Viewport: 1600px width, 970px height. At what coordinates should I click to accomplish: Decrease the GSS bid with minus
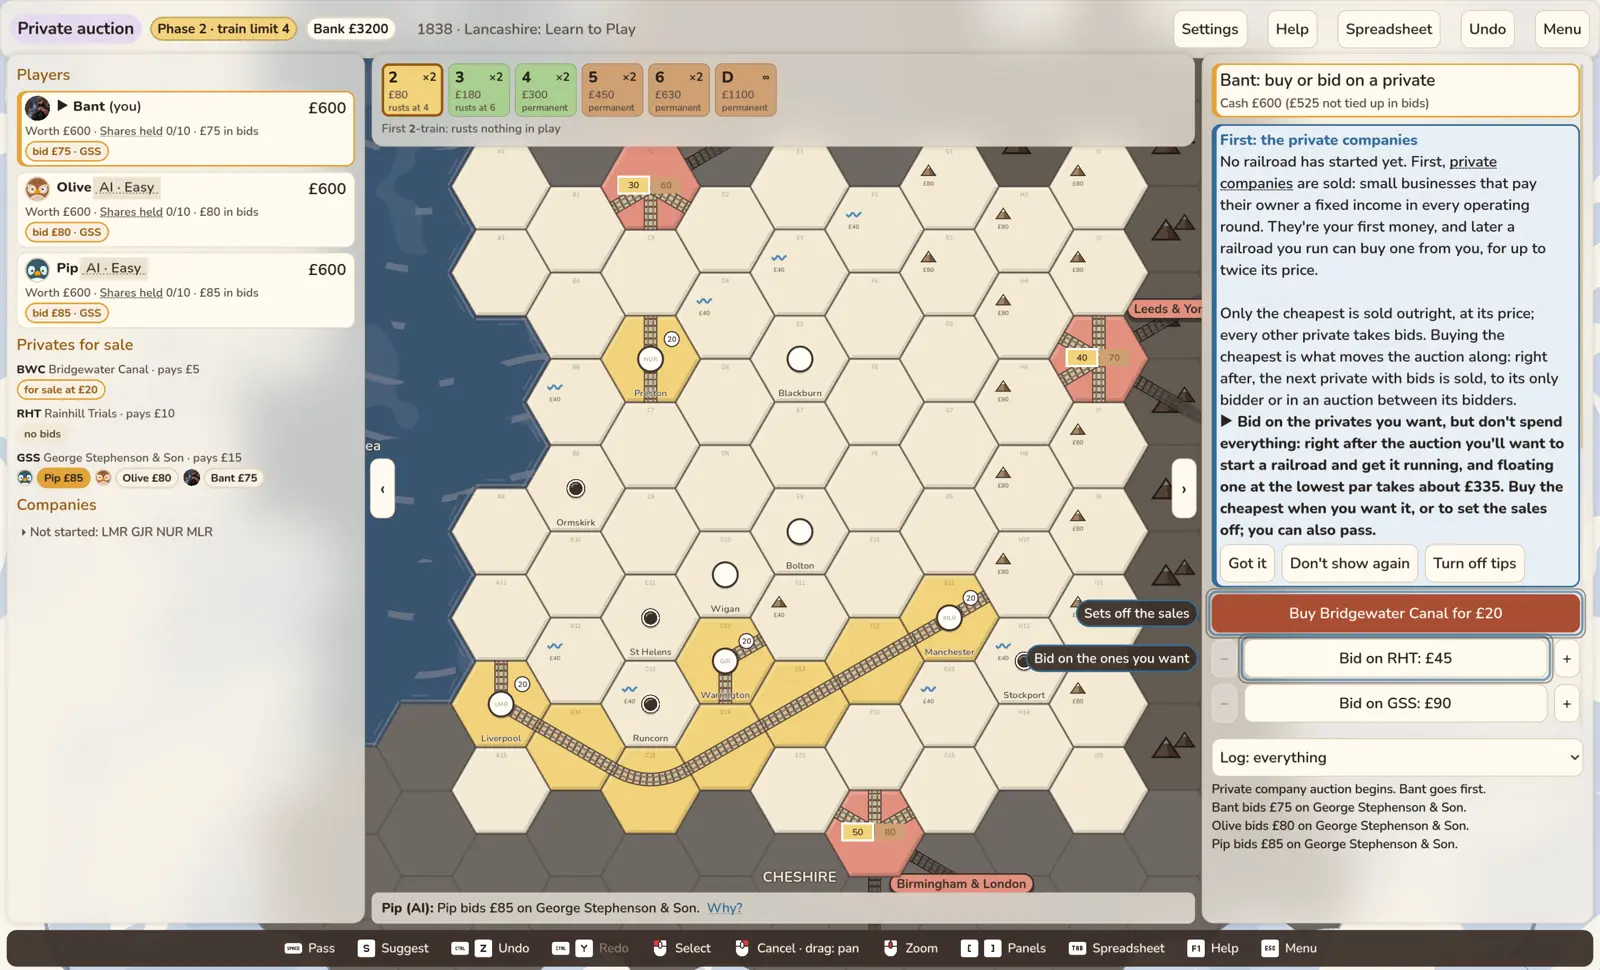[1224, 704]
